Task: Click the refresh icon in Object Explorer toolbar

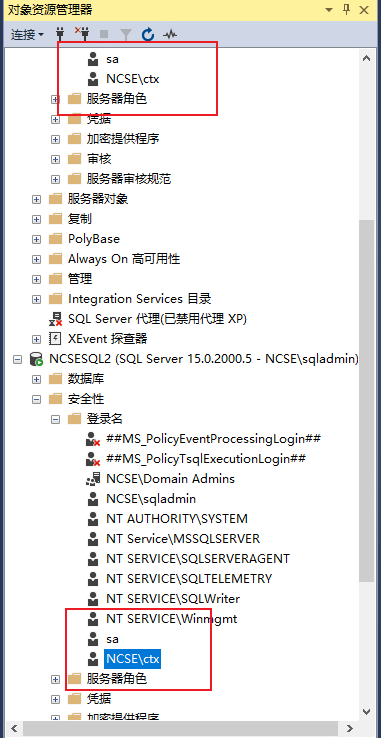Action: tap(148, 34)
